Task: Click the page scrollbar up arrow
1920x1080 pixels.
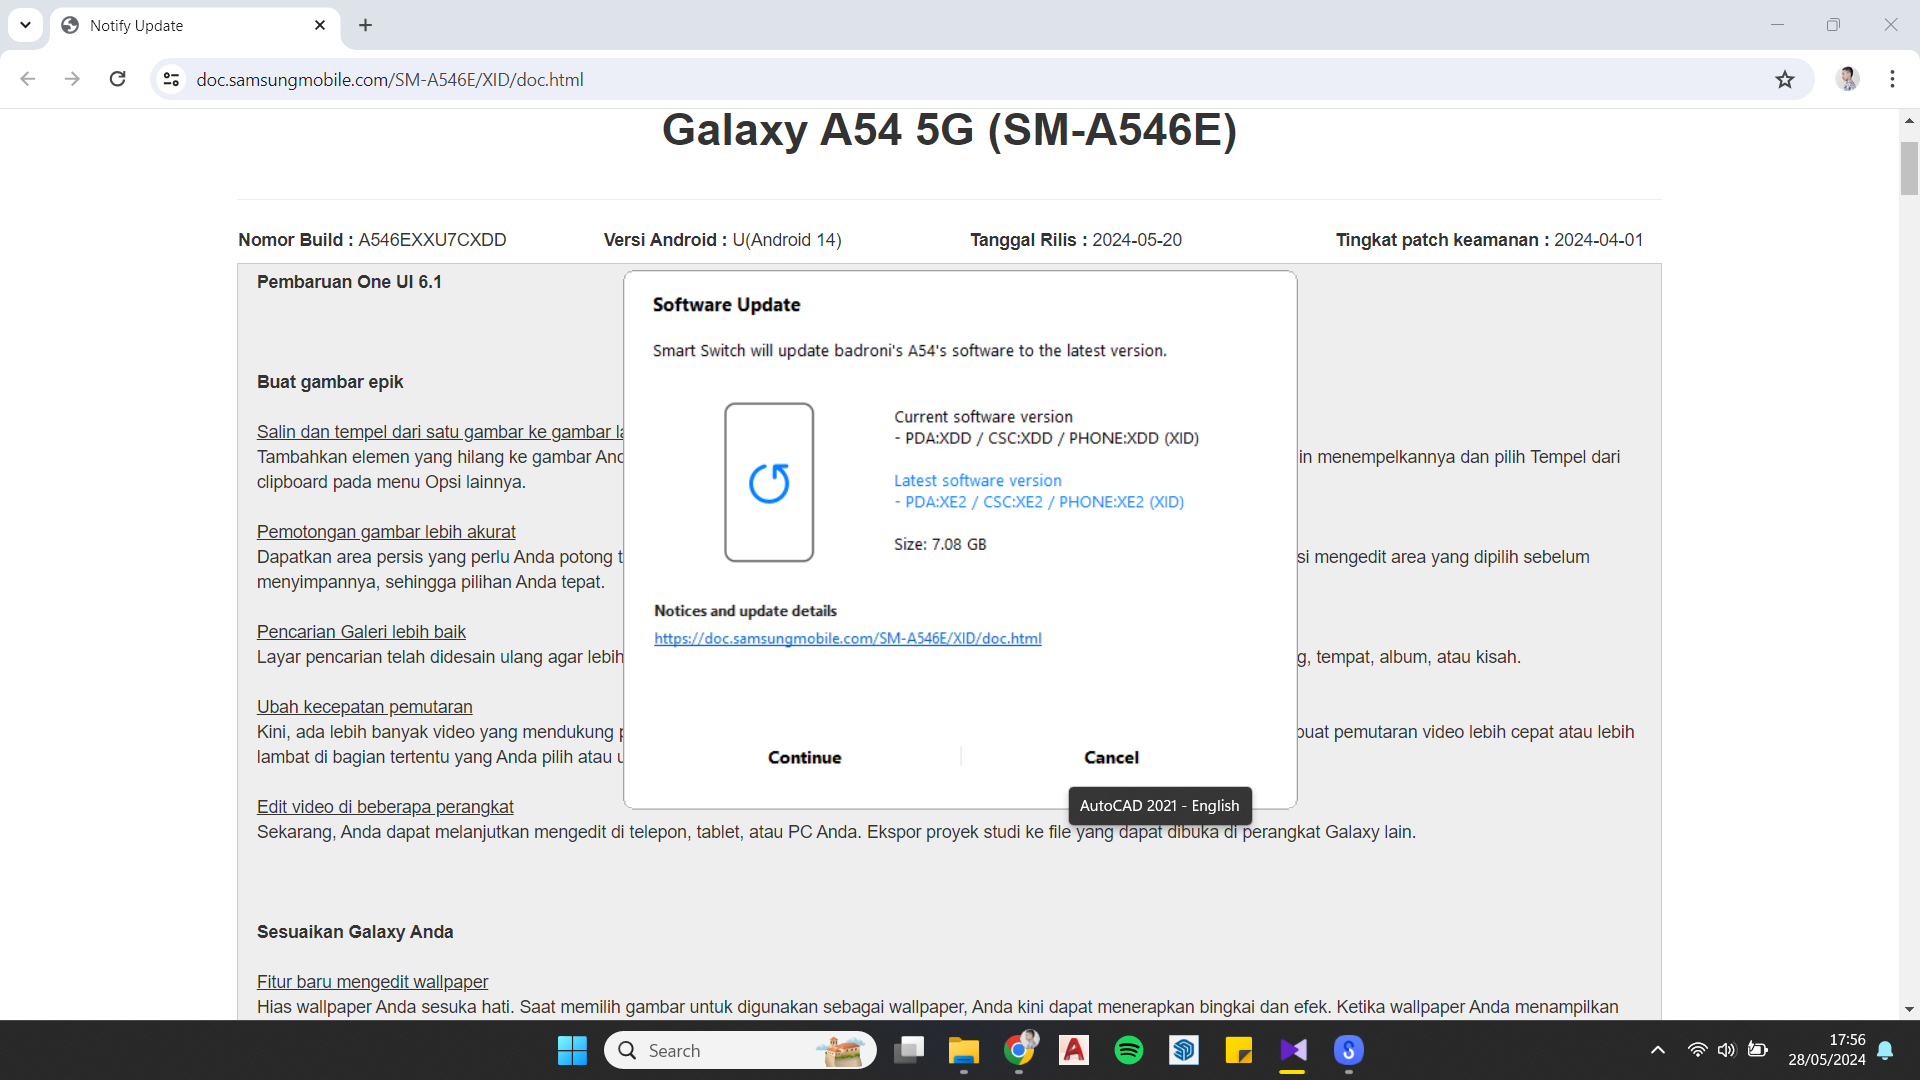Action: coord(1909,121)
